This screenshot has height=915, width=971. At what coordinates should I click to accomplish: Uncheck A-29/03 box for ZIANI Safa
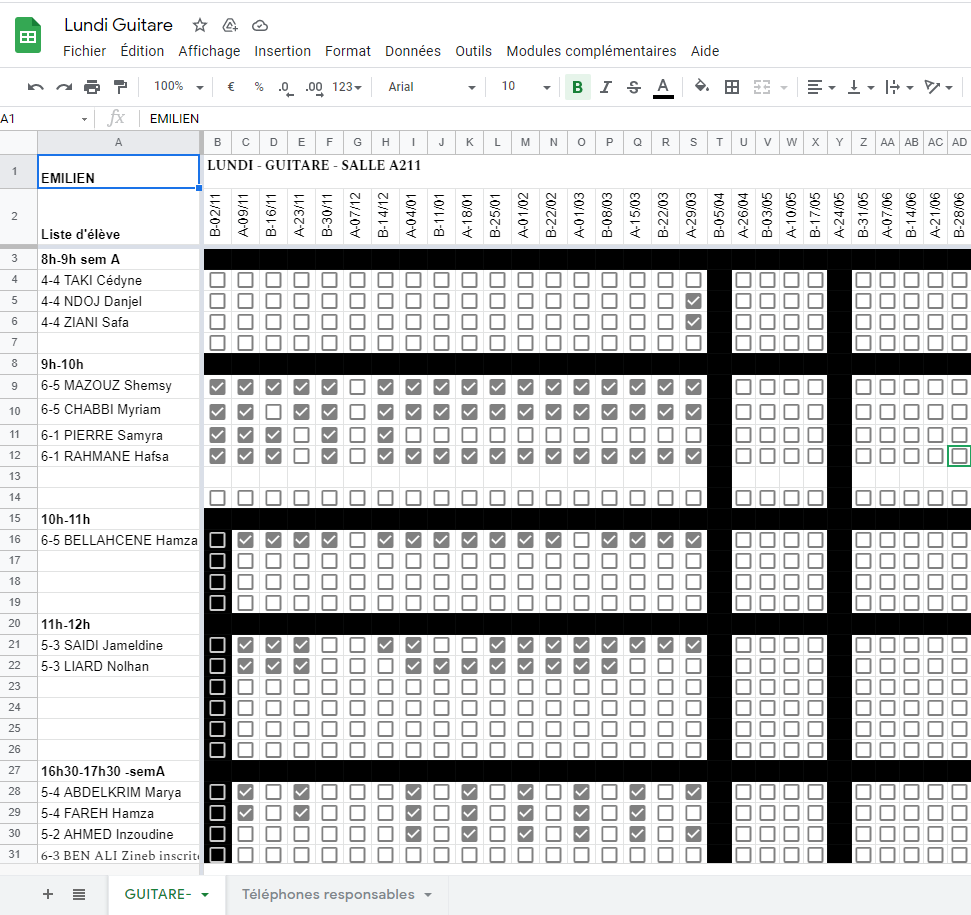(x=693, y=322)
